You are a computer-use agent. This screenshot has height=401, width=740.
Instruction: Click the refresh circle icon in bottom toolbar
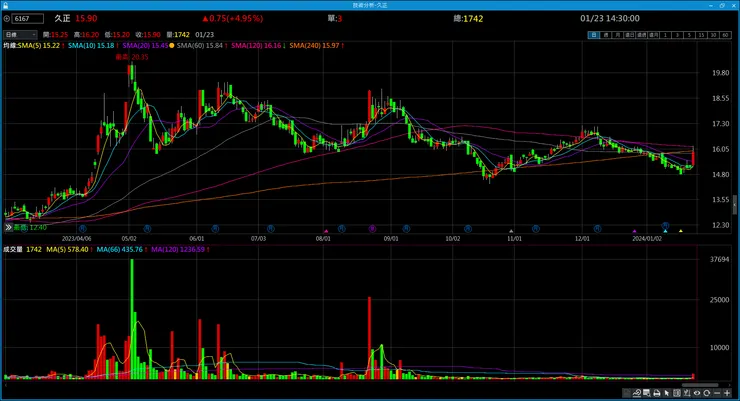pyautogui.click(x=706, y=393)
